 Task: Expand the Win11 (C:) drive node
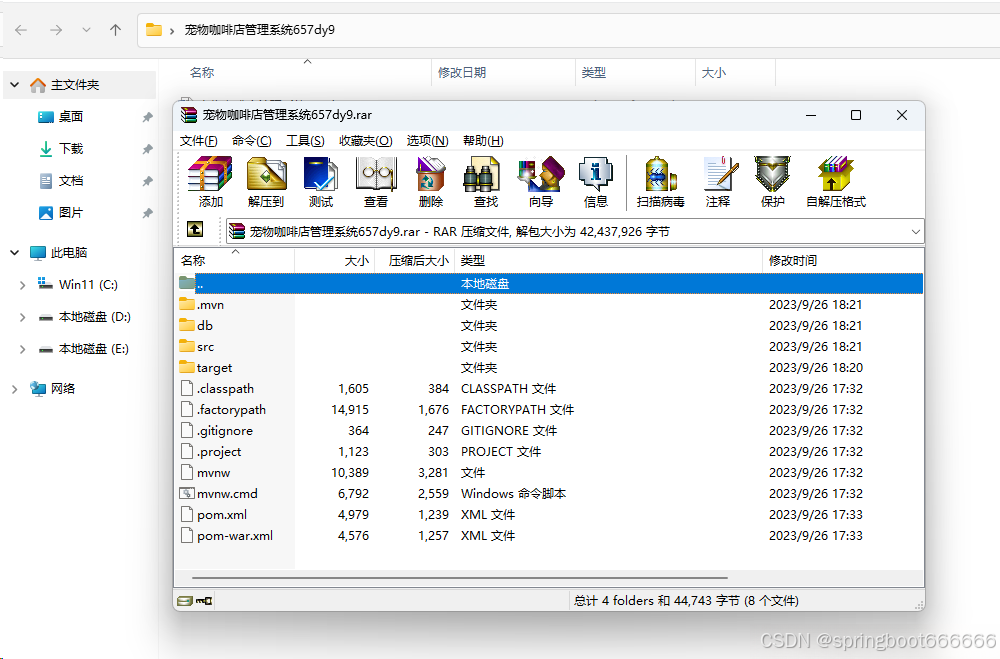[x=22, y=285]
